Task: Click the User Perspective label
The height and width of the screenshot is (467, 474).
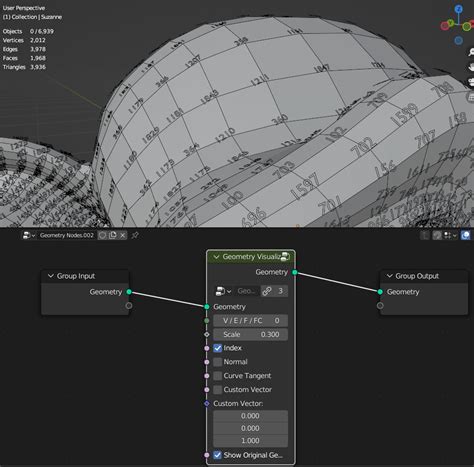Action: (24, 8)
